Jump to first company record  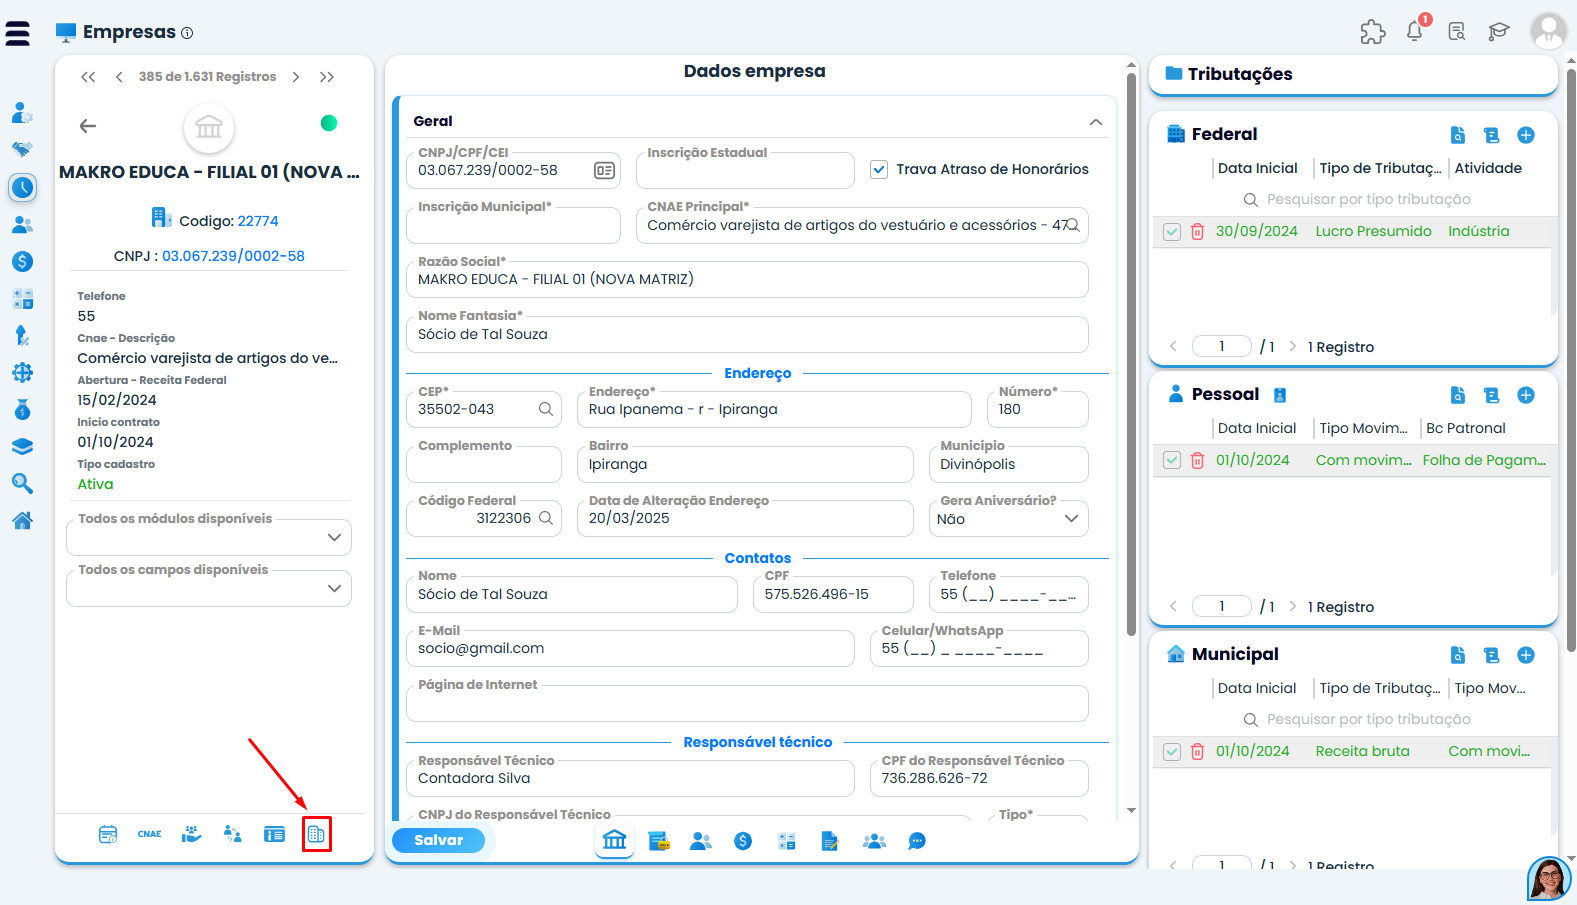[88, 77]
